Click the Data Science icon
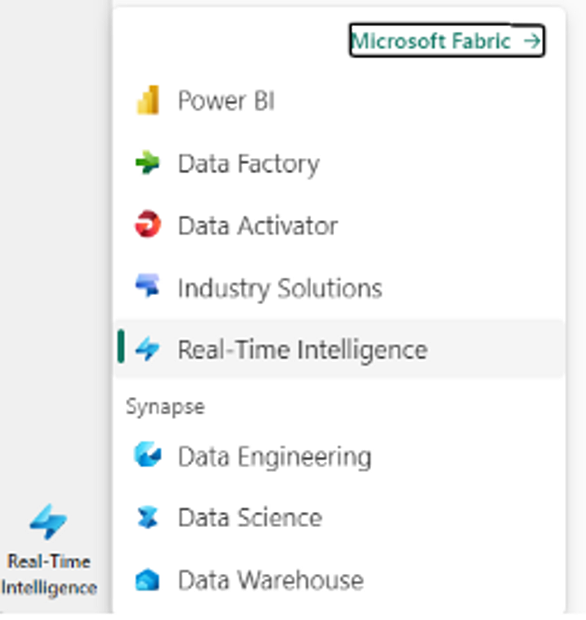This screenshot has height=620, width=586. [x=147, y=517]
